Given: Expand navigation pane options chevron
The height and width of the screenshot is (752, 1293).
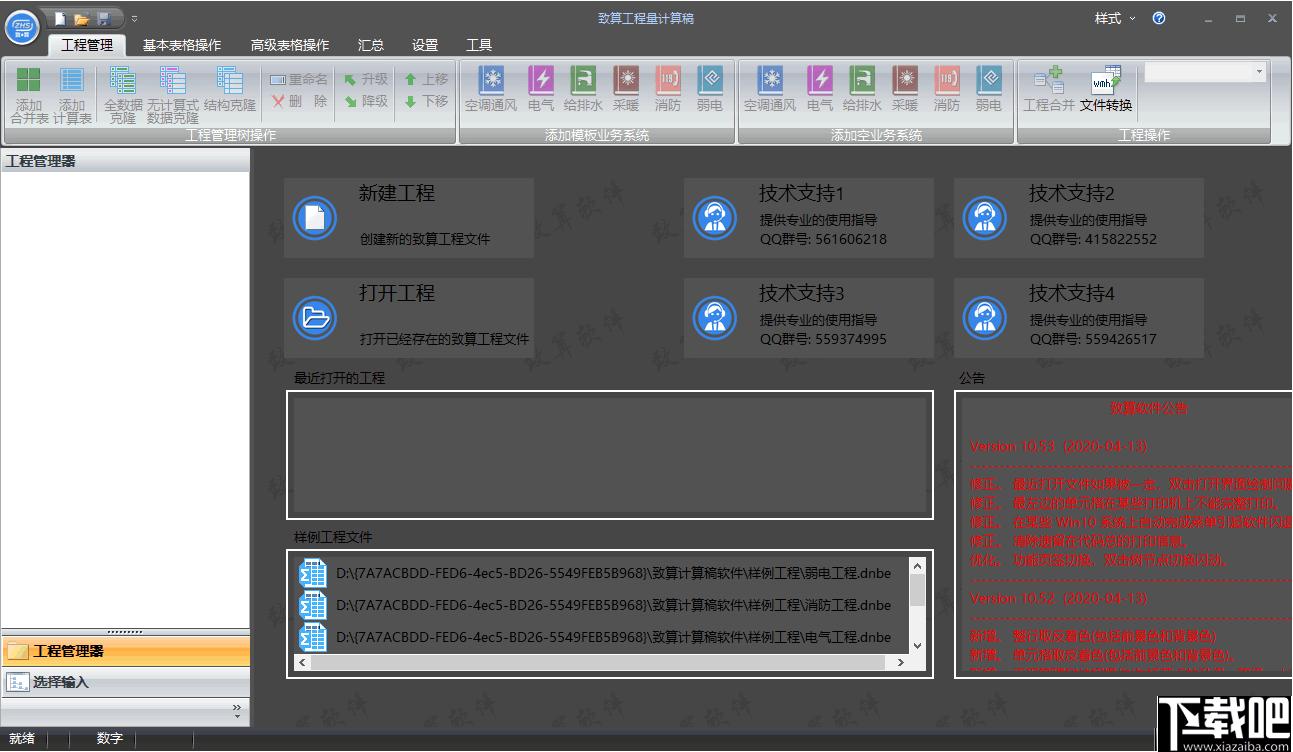Looking at the screenshot, I should 237,711.
